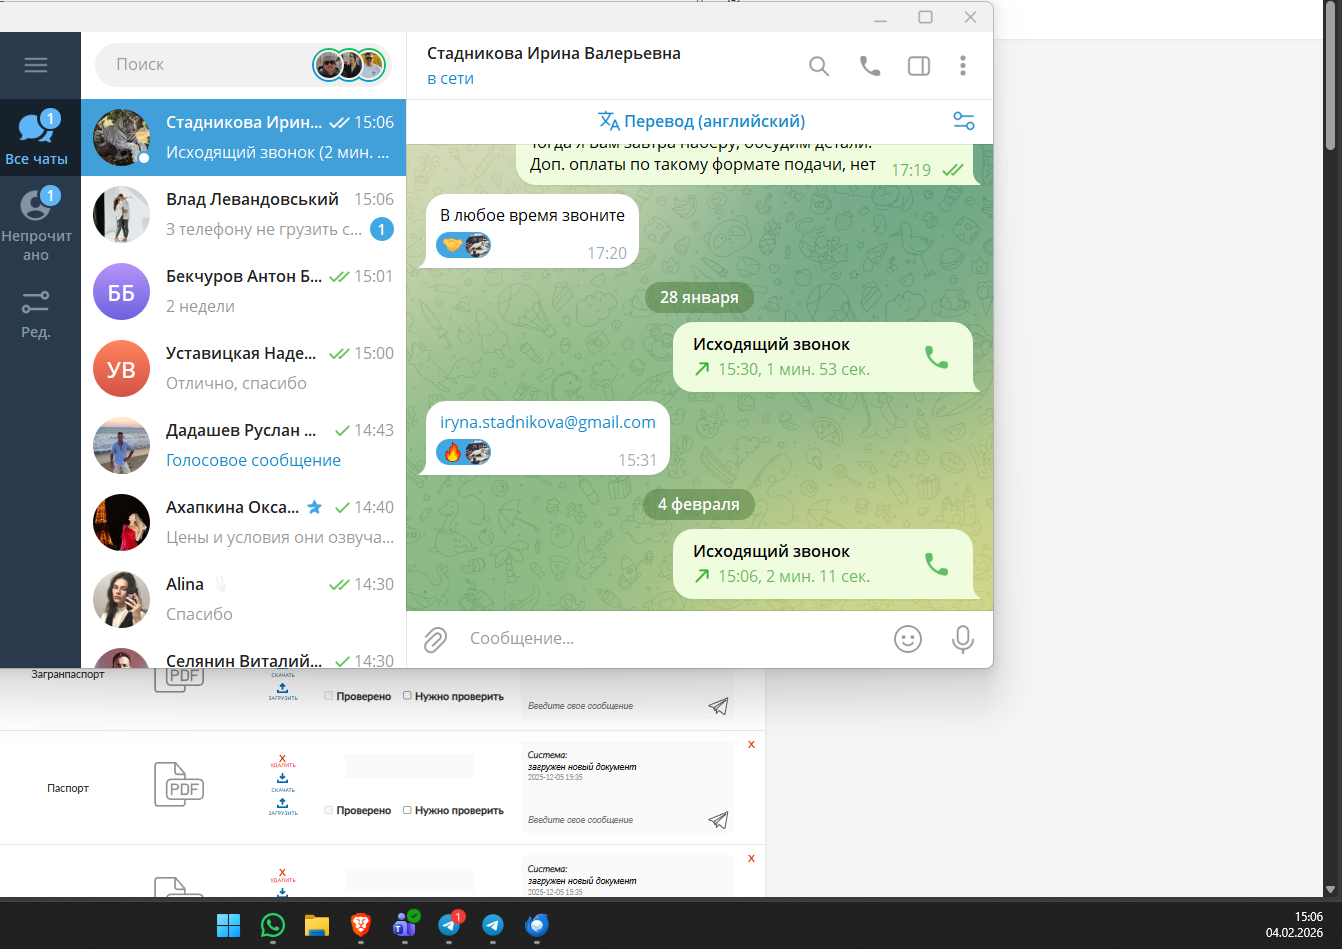
Task: Open Microsoft Teams from the taskbar
Action: tap(405, 924)
